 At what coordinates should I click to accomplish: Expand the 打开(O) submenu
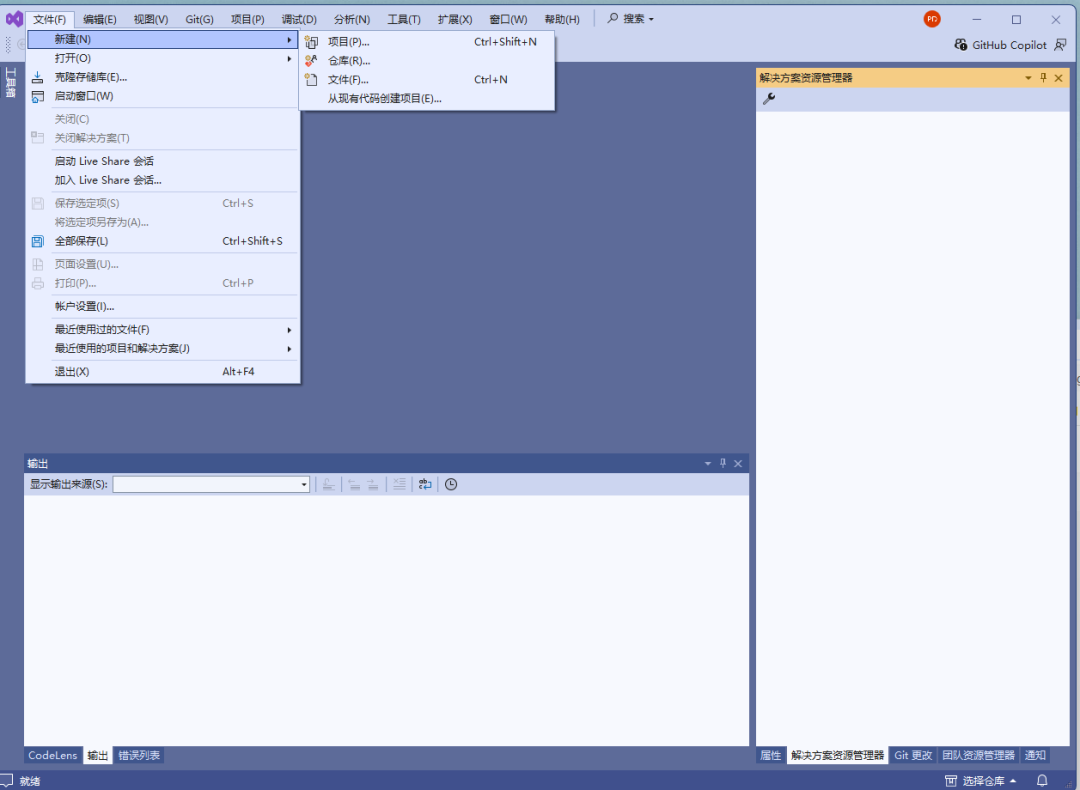[164, 59]
